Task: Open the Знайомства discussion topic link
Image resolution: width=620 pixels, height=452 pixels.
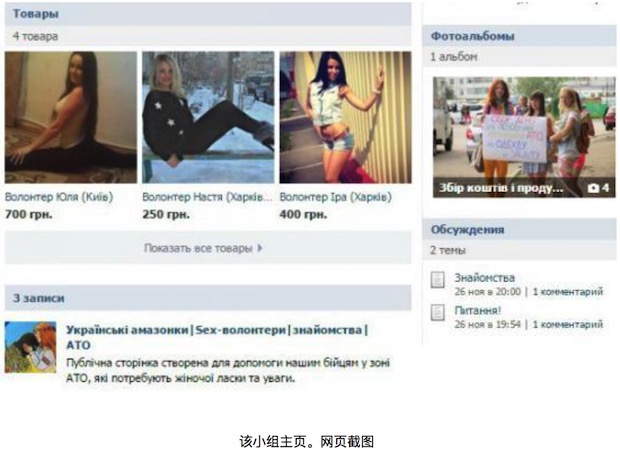Action: [x=484, y=278]
